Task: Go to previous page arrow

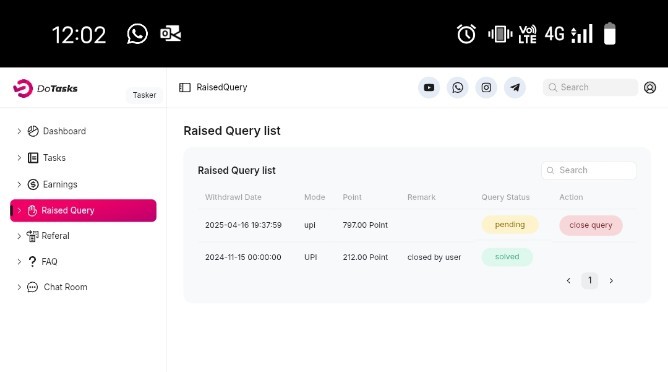Action: pyautogui.click(x=568, y=280)
